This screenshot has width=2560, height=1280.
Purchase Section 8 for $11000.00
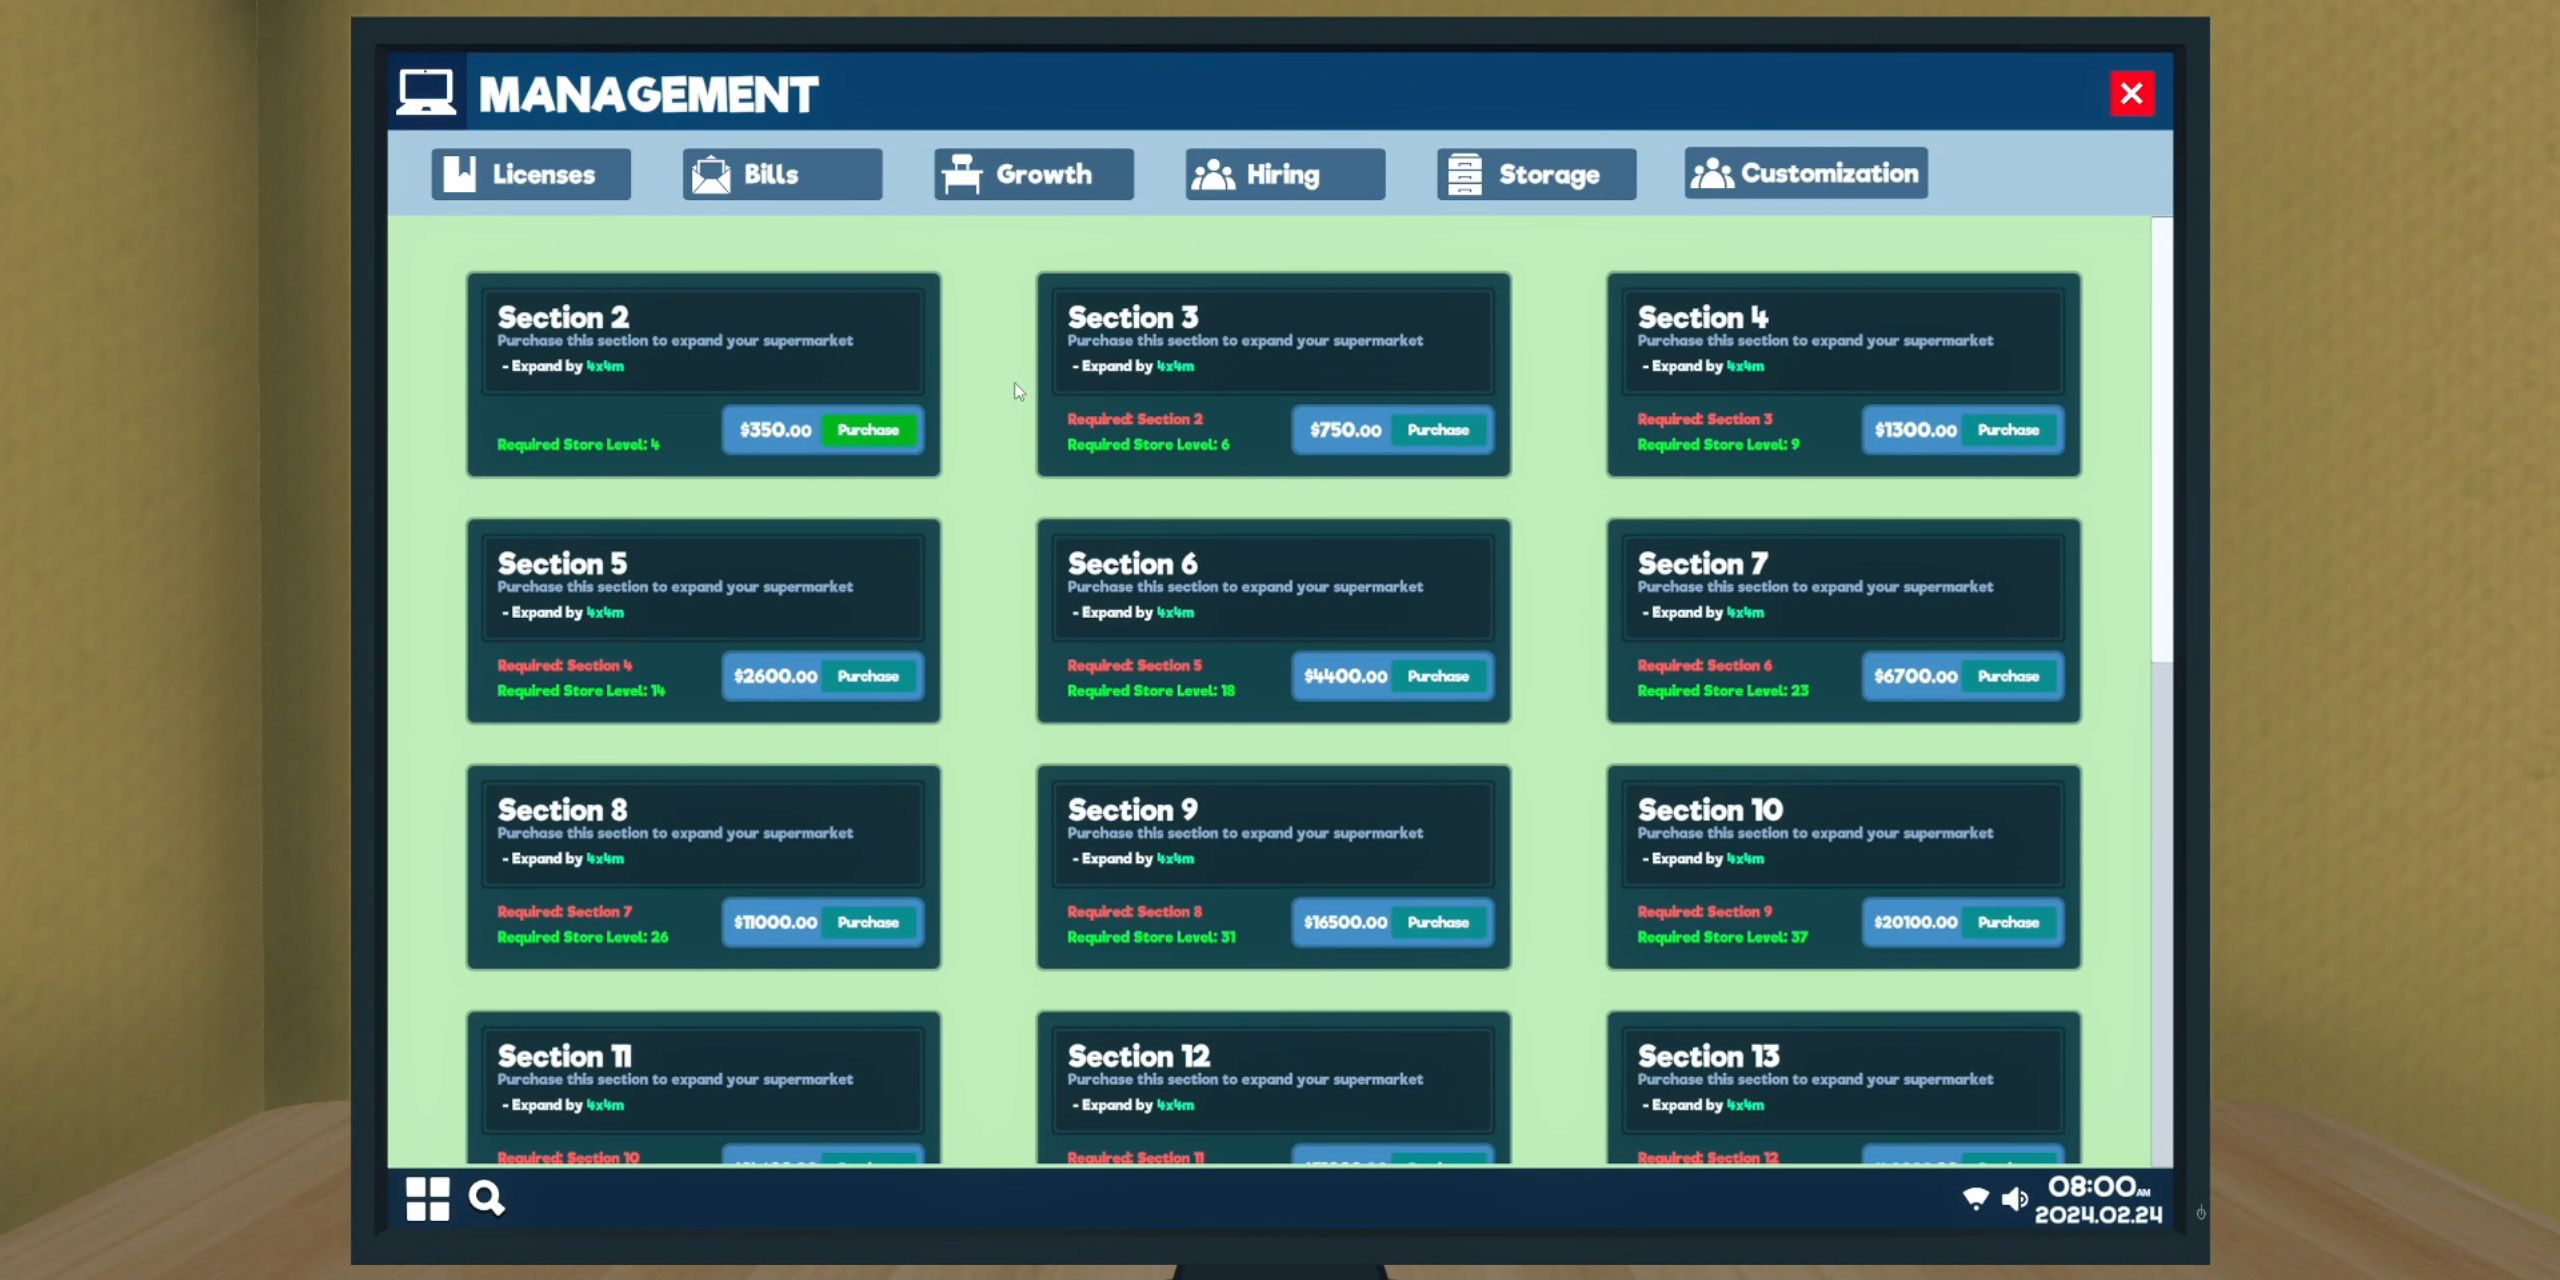868,922
